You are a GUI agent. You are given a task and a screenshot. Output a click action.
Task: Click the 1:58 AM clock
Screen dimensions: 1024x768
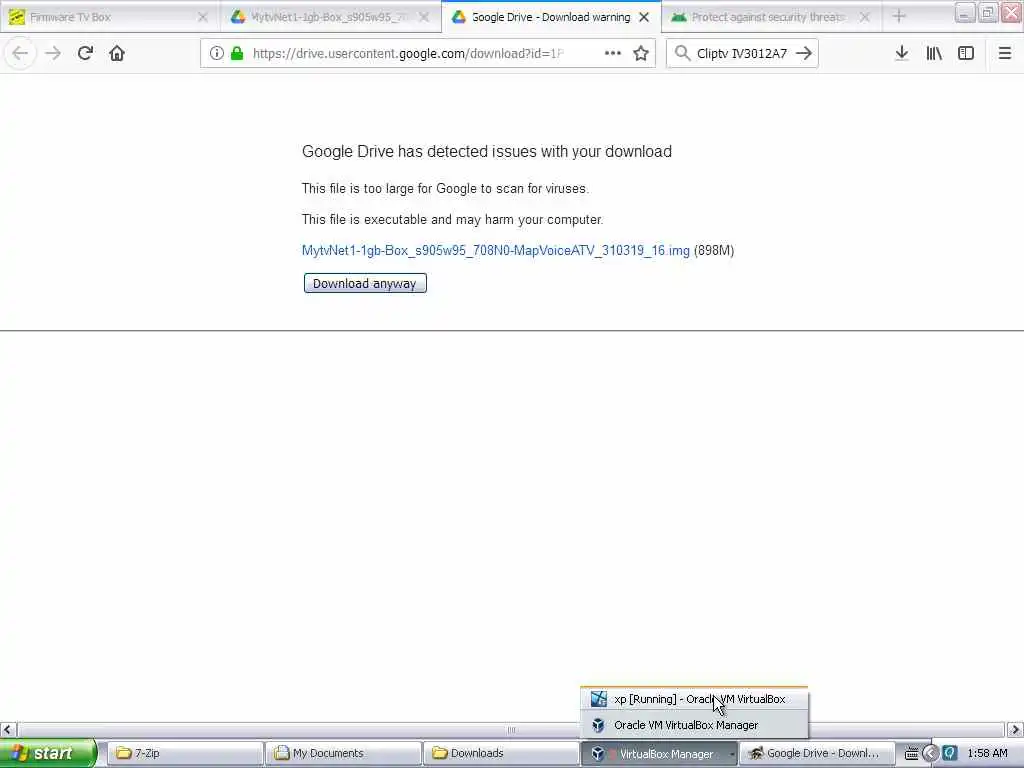987,754
